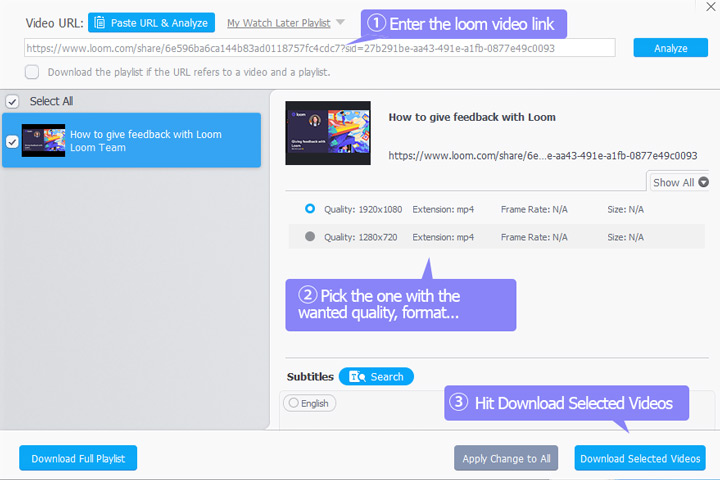Uncheck the Loom feedback video item checkbox
Screen dimensions: 720x480
tap(12, 142)
